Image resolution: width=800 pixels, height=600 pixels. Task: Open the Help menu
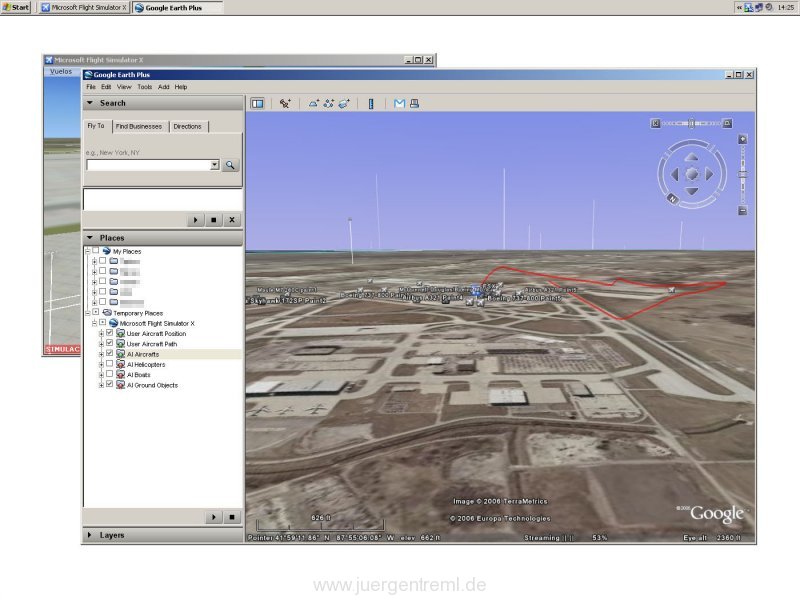click(181, 87)
